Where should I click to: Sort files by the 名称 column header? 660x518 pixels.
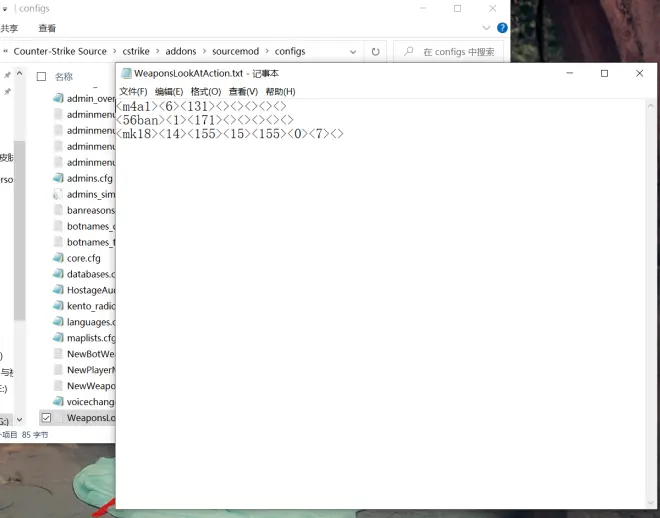[64, 77]
